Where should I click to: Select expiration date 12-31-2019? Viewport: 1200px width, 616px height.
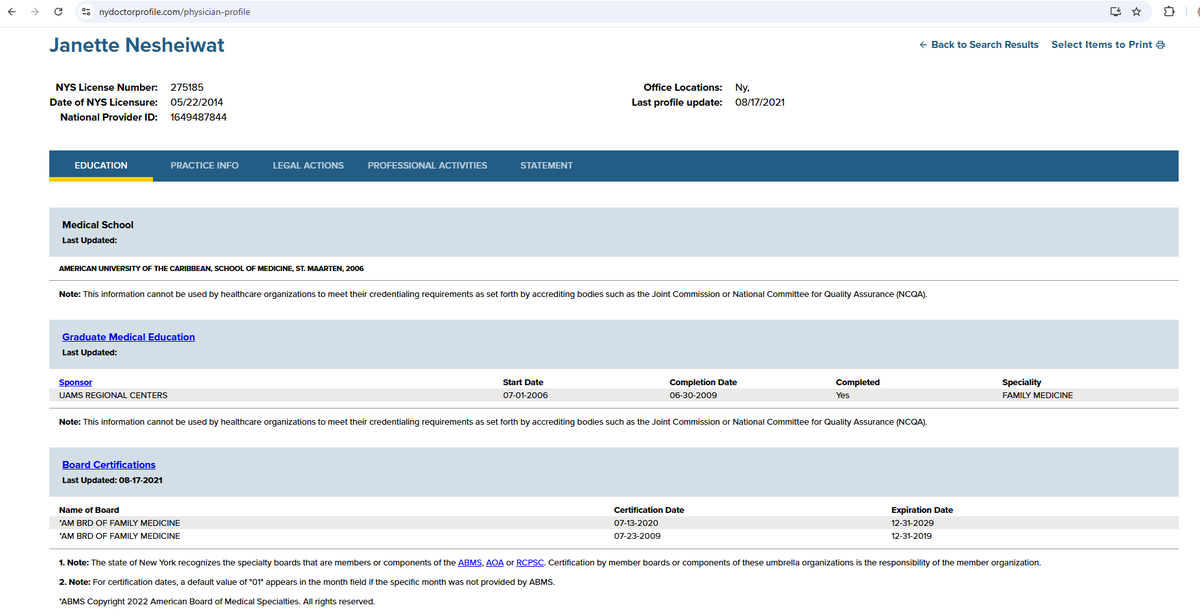click(912, 536)
